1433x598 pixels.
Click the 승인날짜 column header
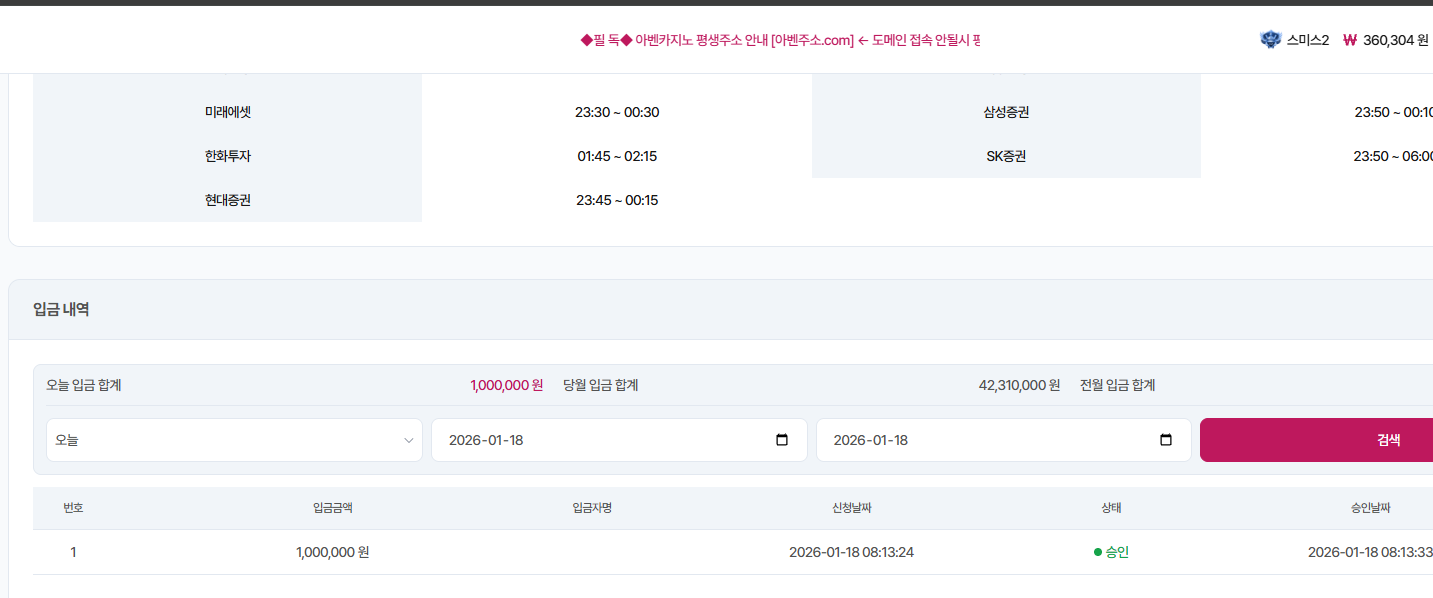click(x=1370, y=508)
